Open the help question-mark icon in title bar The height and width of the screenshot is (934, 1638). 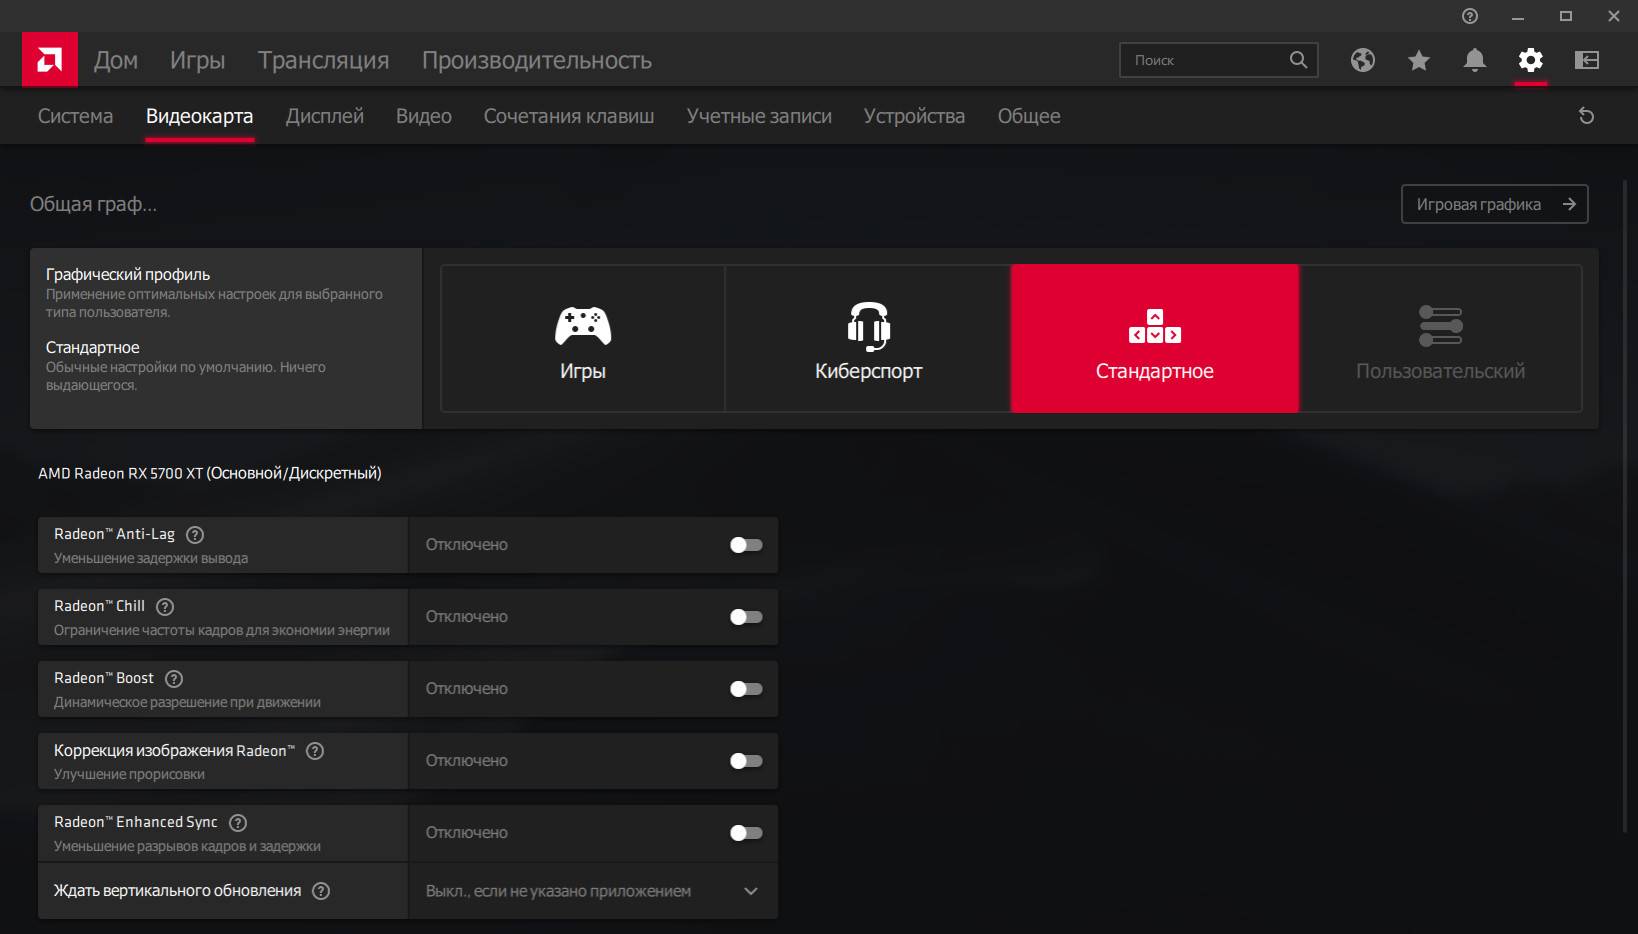click(1470, 16)
